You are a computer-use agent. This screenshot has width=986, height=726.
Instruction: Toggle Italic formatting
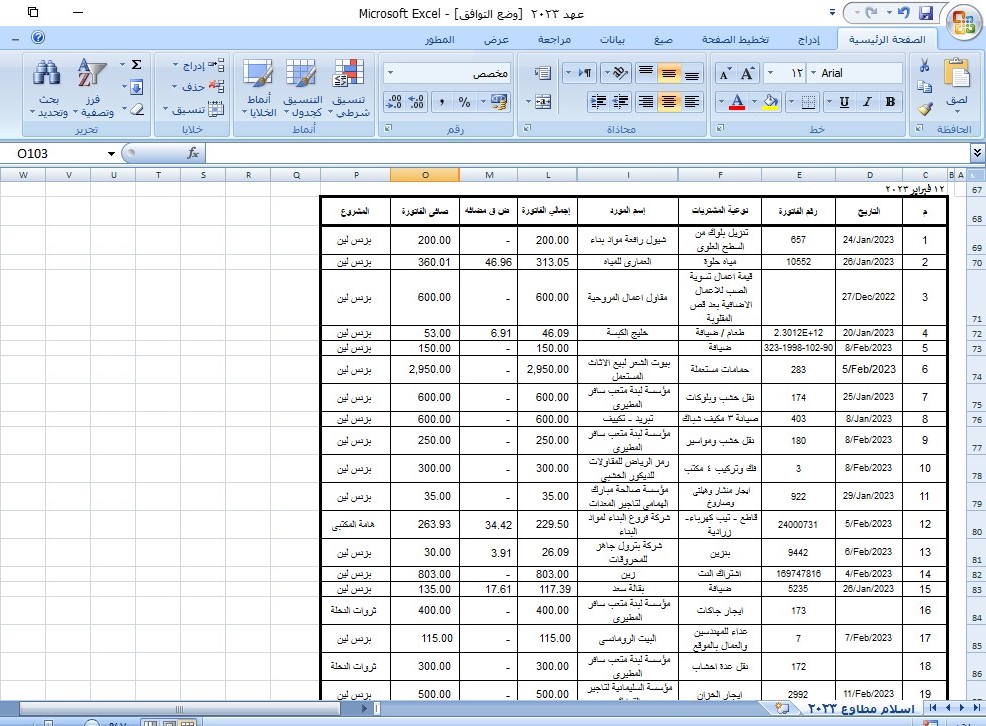[867, 102]
